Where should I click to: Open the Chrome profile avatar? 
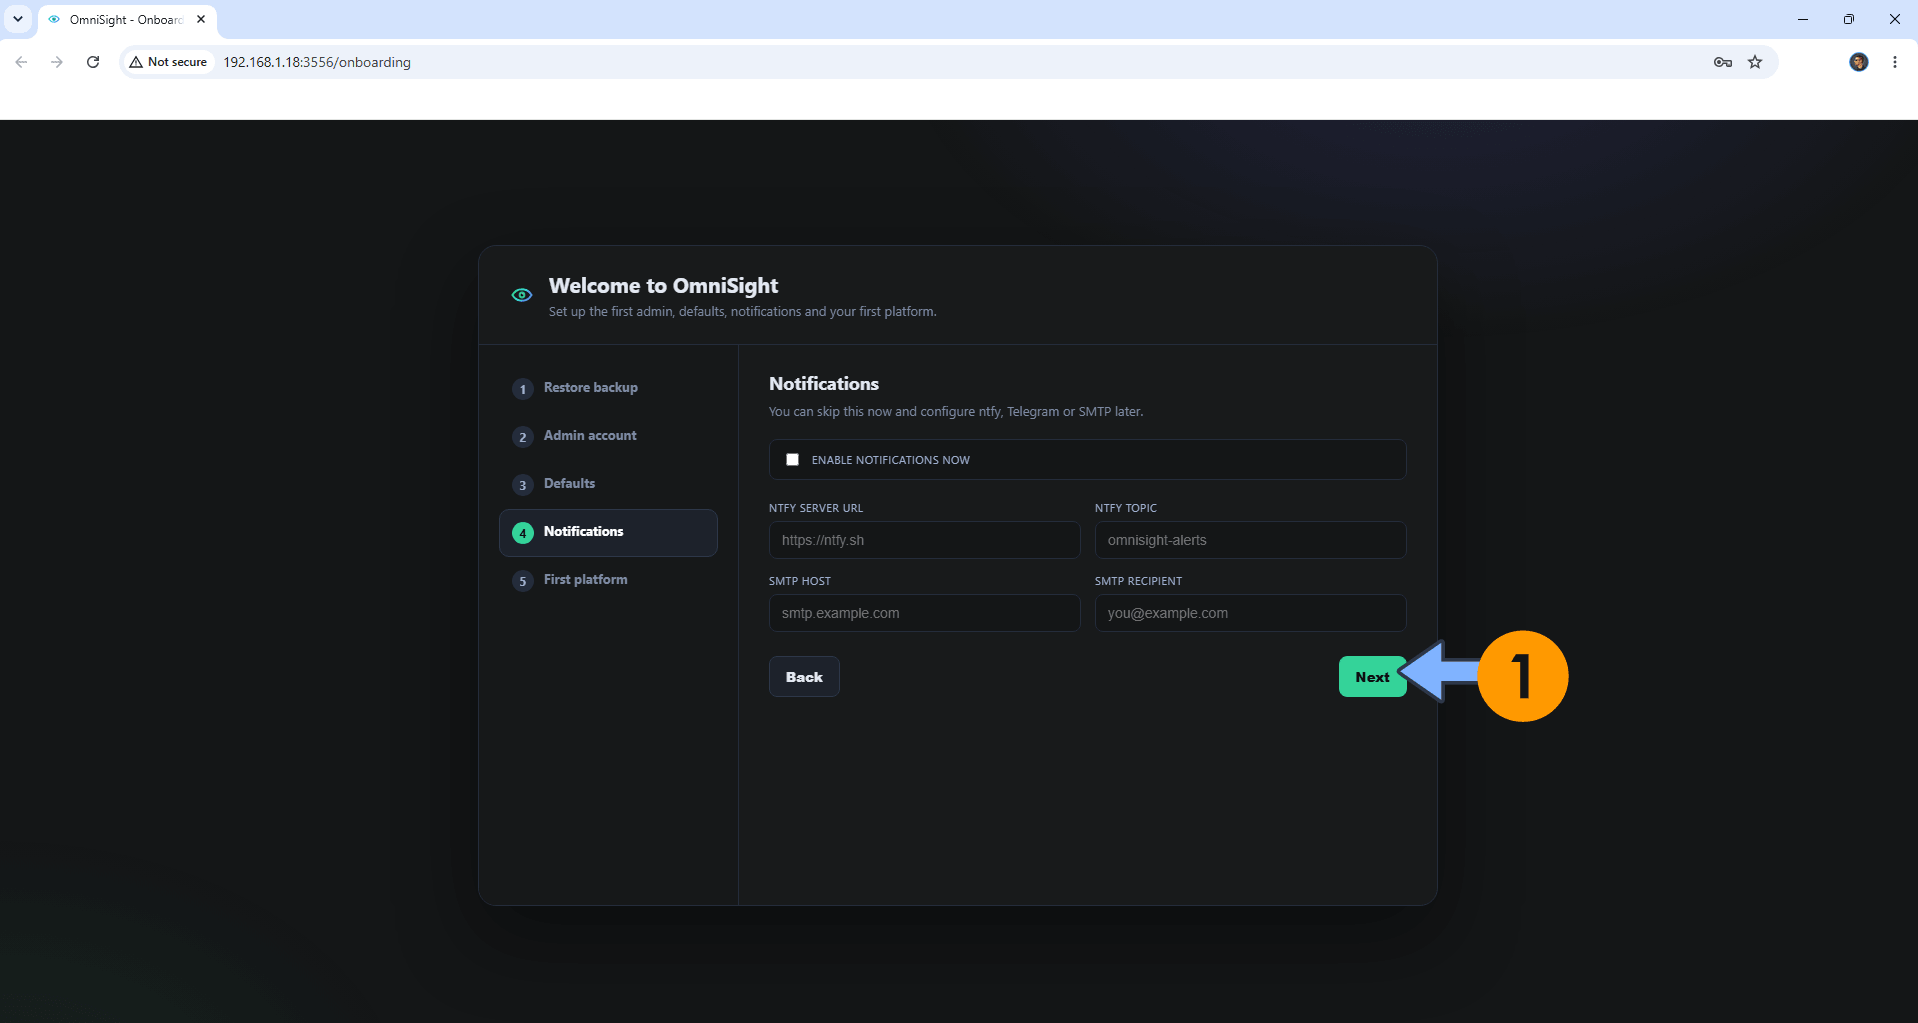click(1859, 62)
